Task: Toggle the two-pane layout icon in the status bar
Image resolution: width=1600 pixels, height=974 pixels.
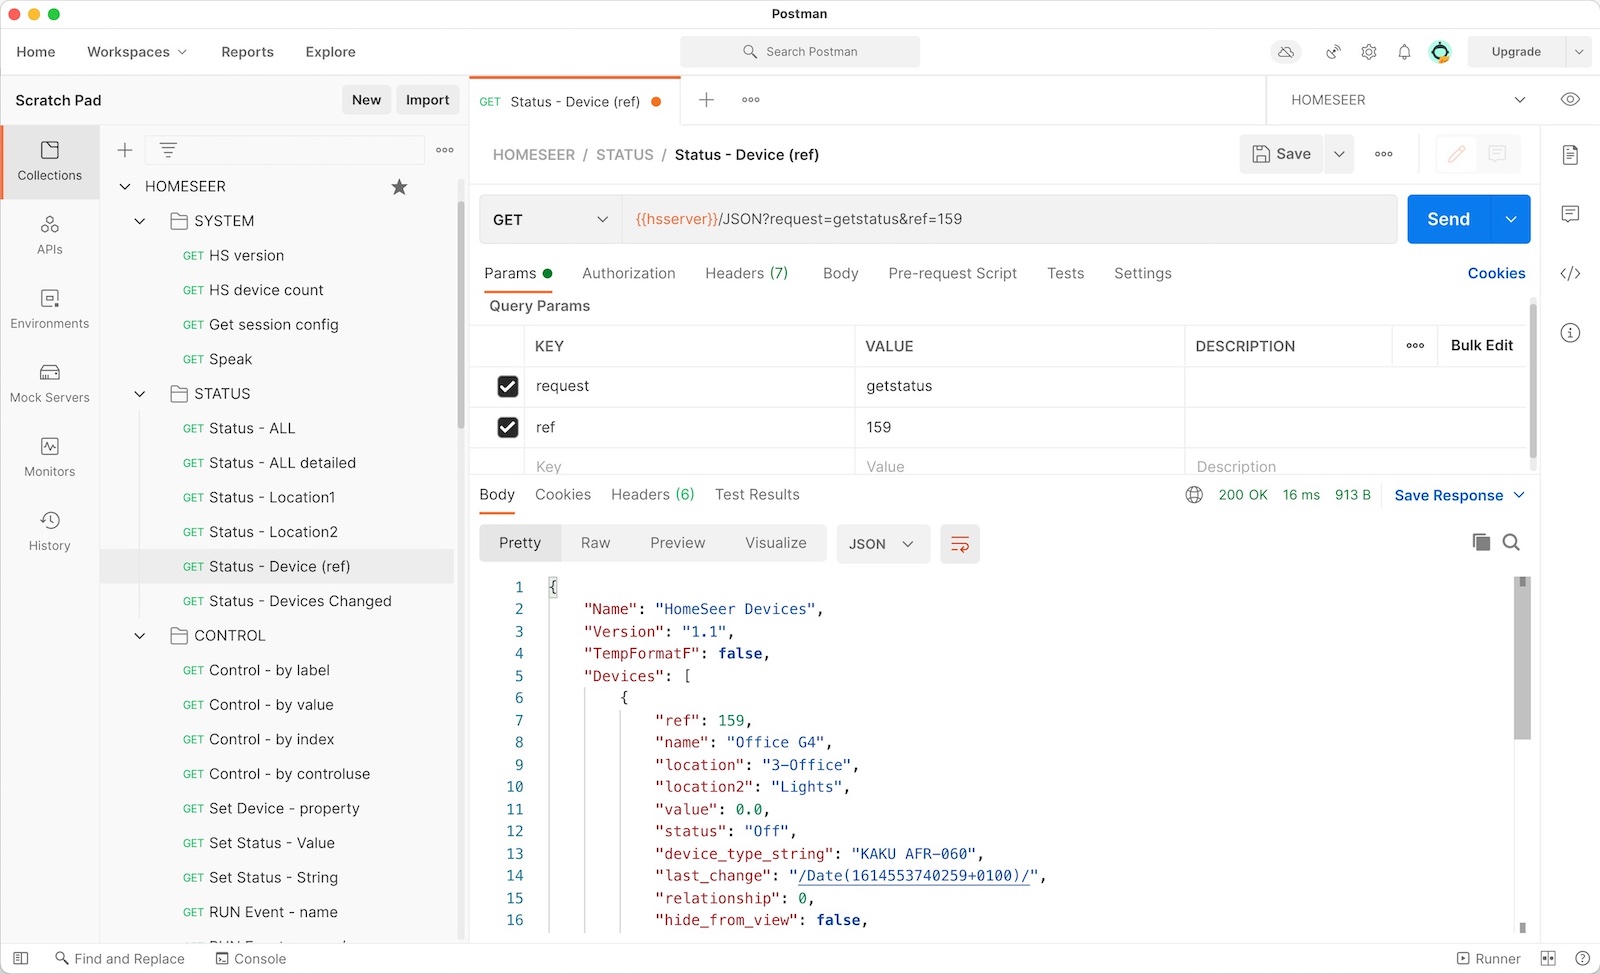Action: pos(1548,958)
